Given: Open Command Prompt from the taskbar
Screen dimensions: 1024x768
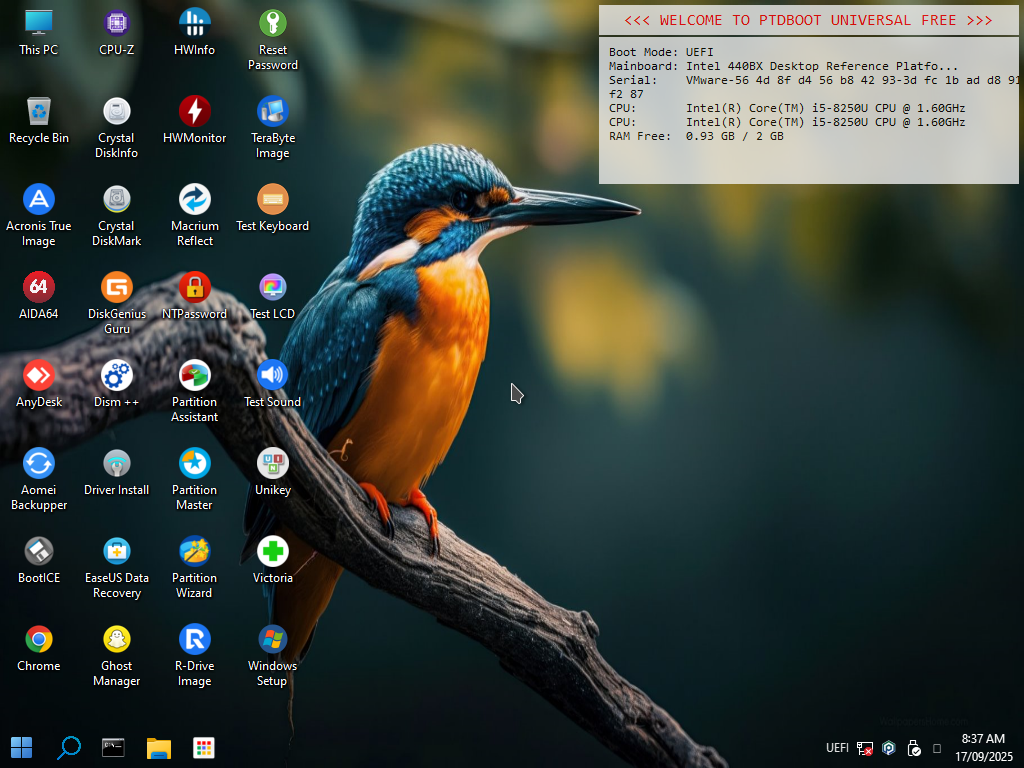Looking at the screenshot, I should (x=113, y=747).
